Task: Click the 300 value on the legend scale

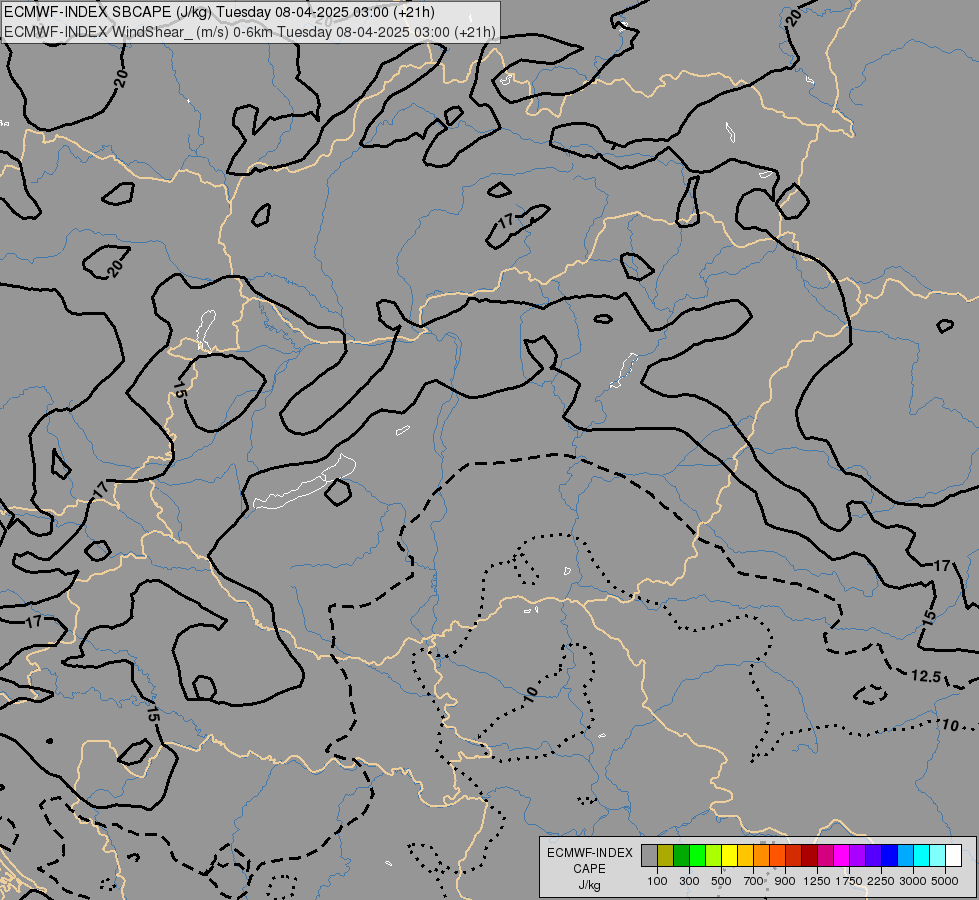Action: click(689, 881)
